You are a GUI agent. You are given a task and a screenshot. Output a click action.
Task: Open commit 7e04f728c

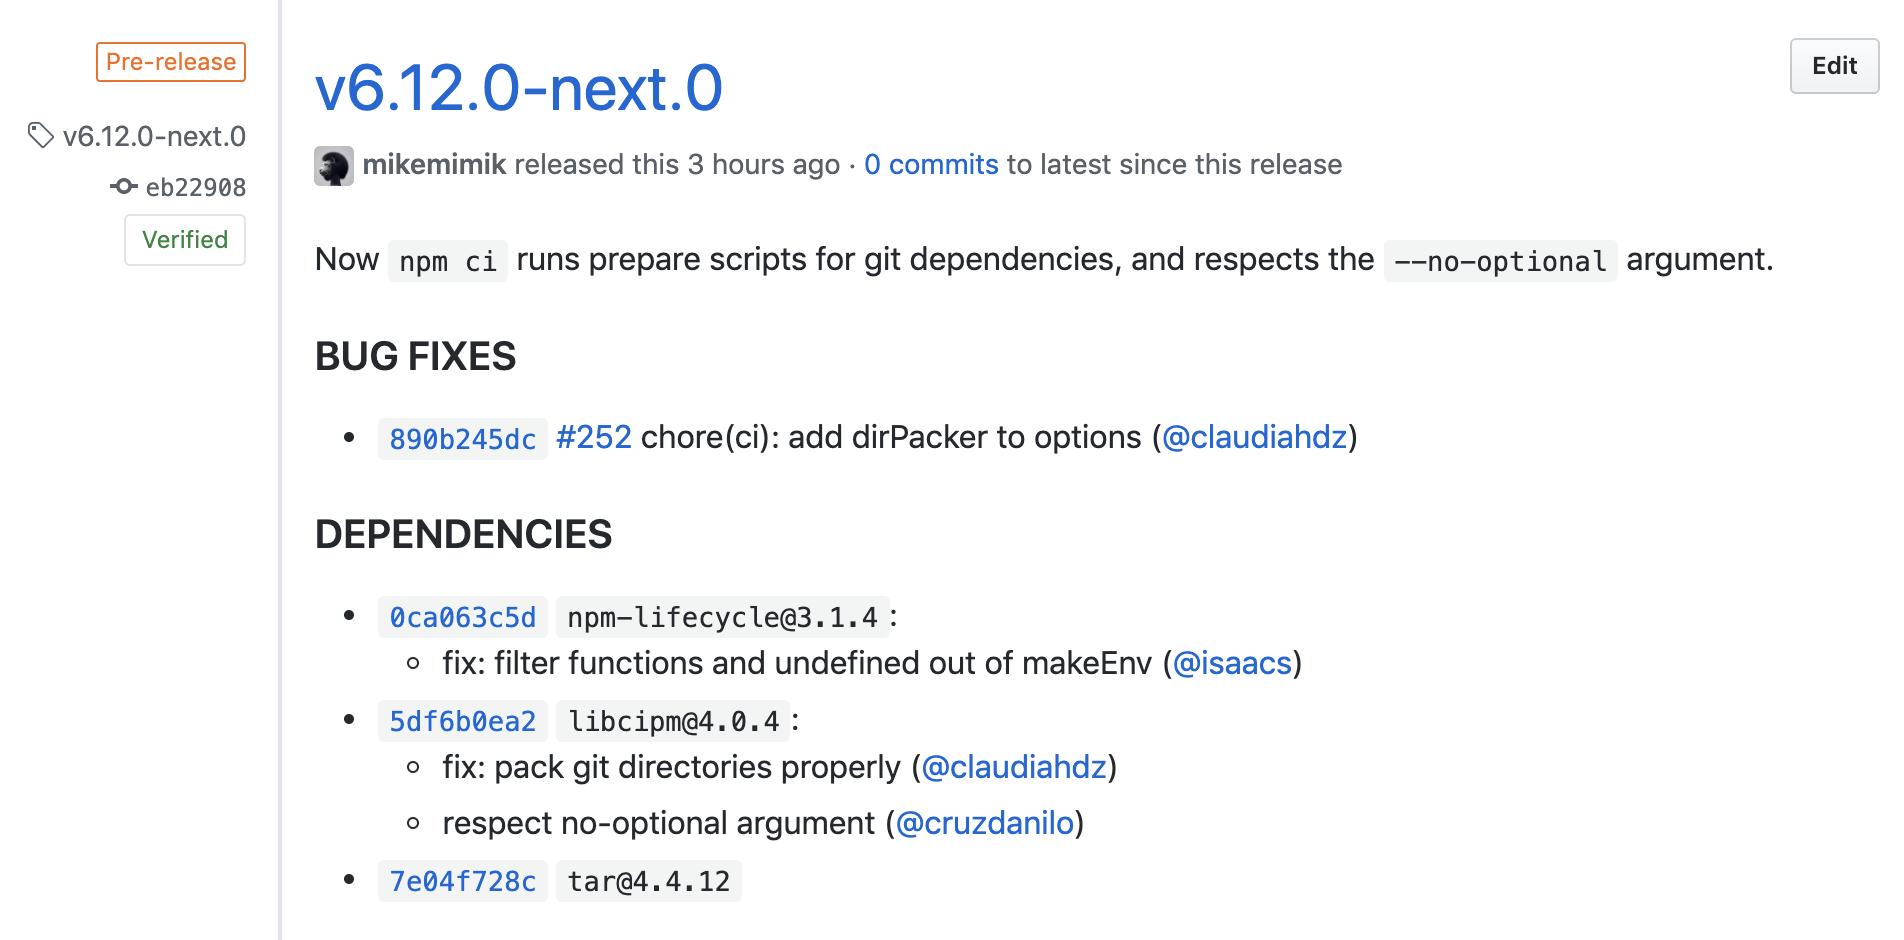(x=463, y=881)
